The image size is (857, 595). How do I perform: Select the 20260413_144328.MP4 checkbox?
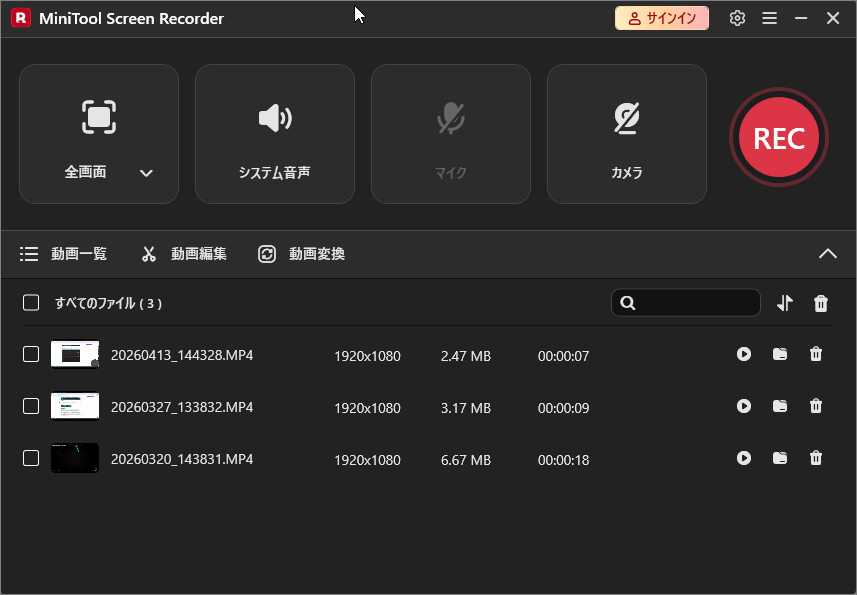pyautogui.click(x=31, y=354)
